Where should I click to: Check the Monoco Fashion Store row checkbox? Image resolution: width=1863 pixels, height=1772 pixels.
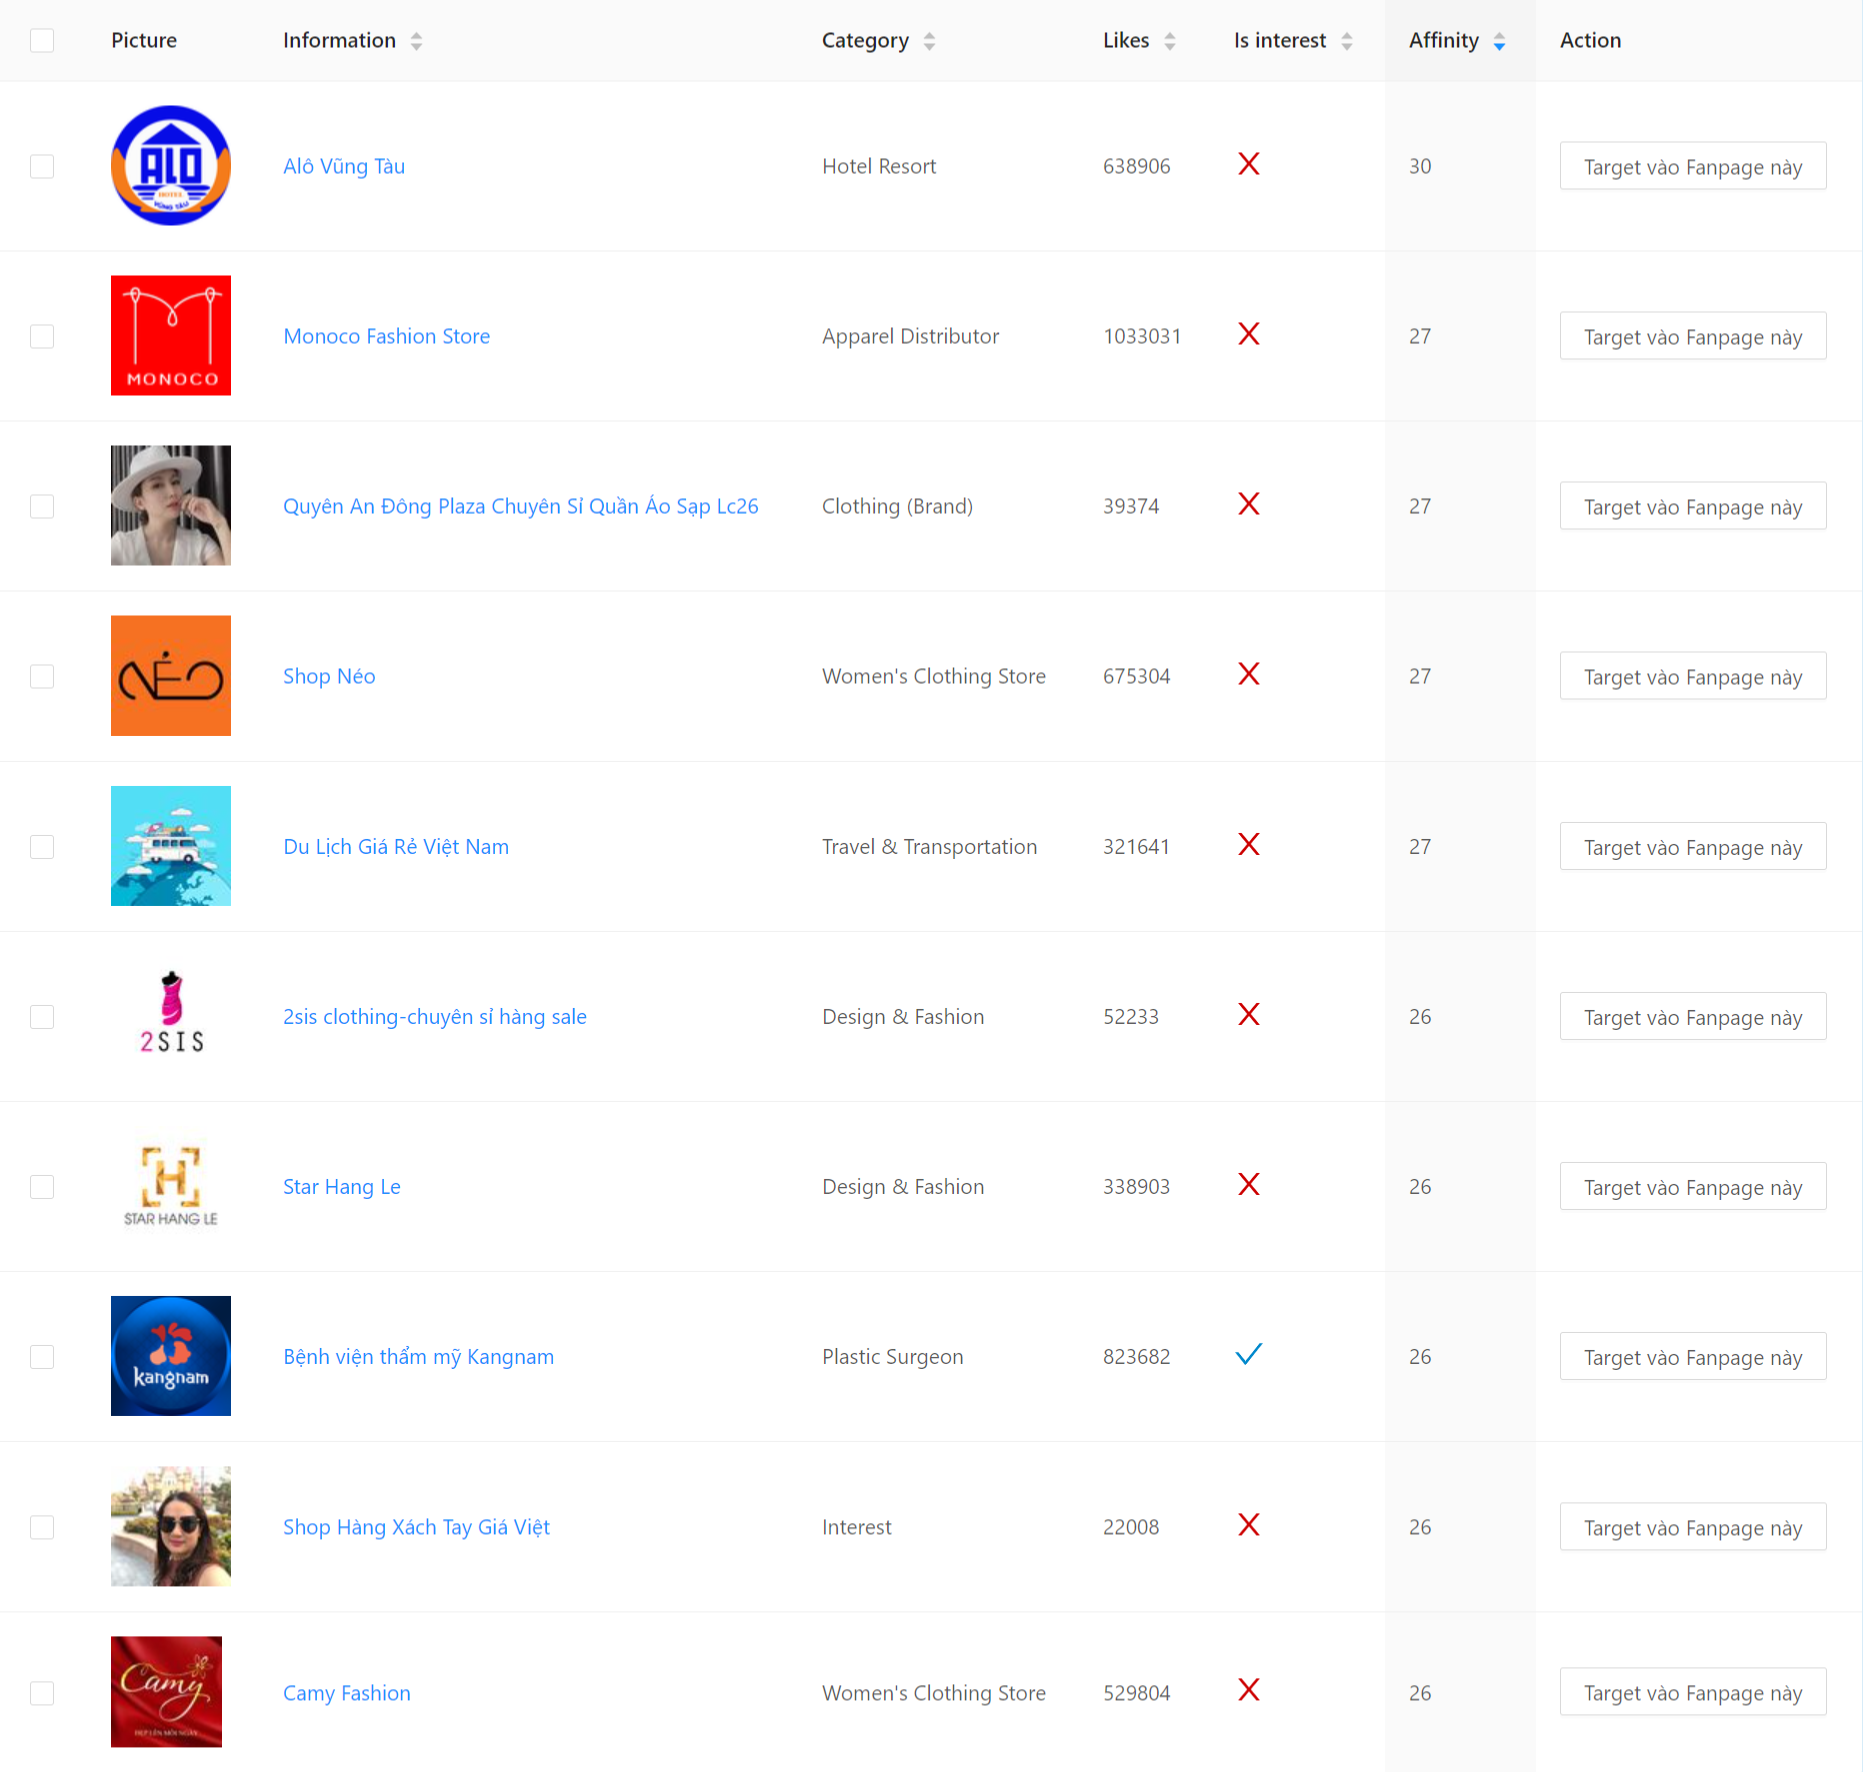click(x=42, y=336)
